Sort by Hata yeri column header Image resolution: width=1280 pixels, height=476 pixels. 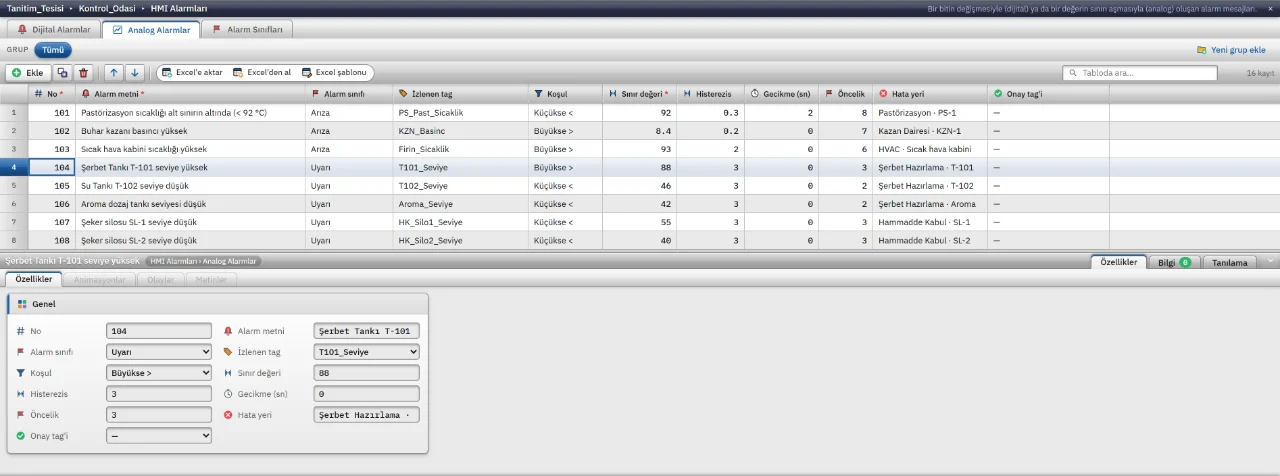pyautogui.click(x=930, y=94)
